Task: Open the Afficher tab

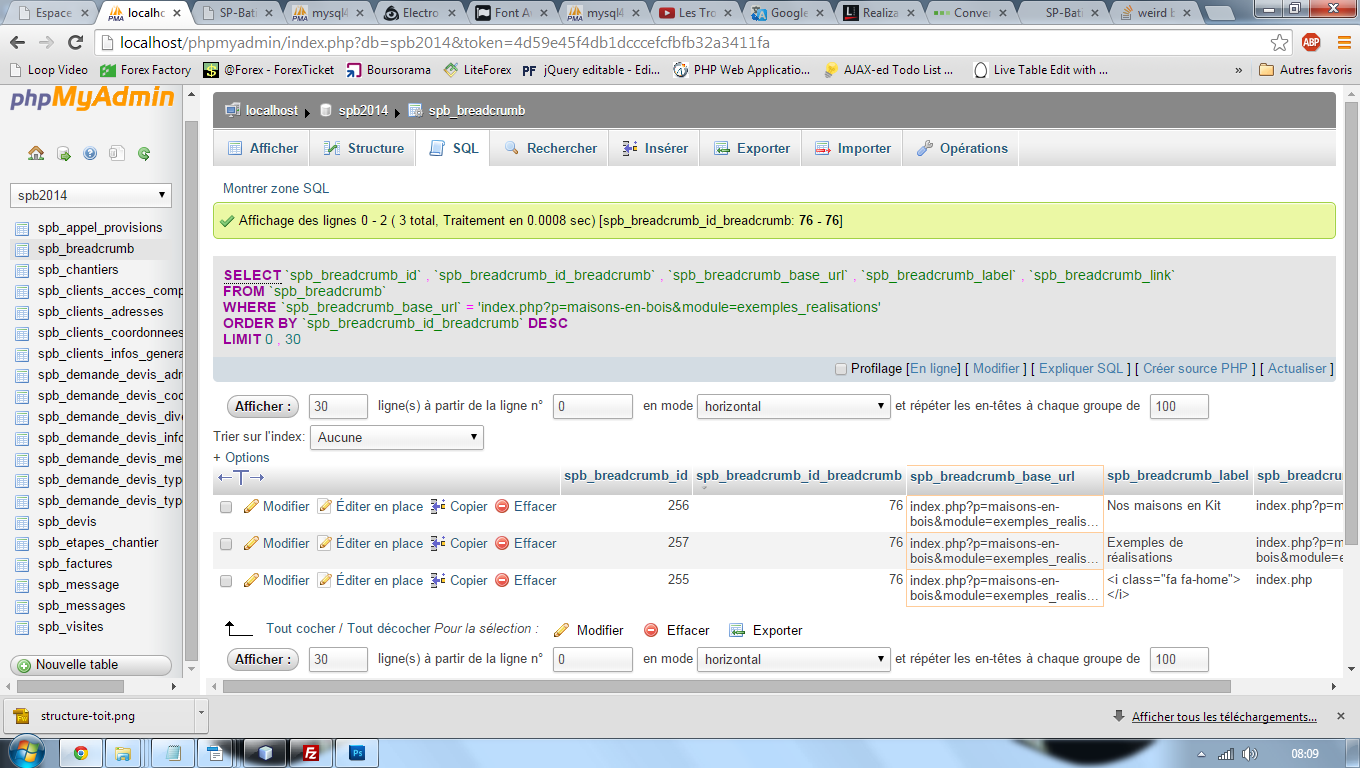Action: pos(263,148)
